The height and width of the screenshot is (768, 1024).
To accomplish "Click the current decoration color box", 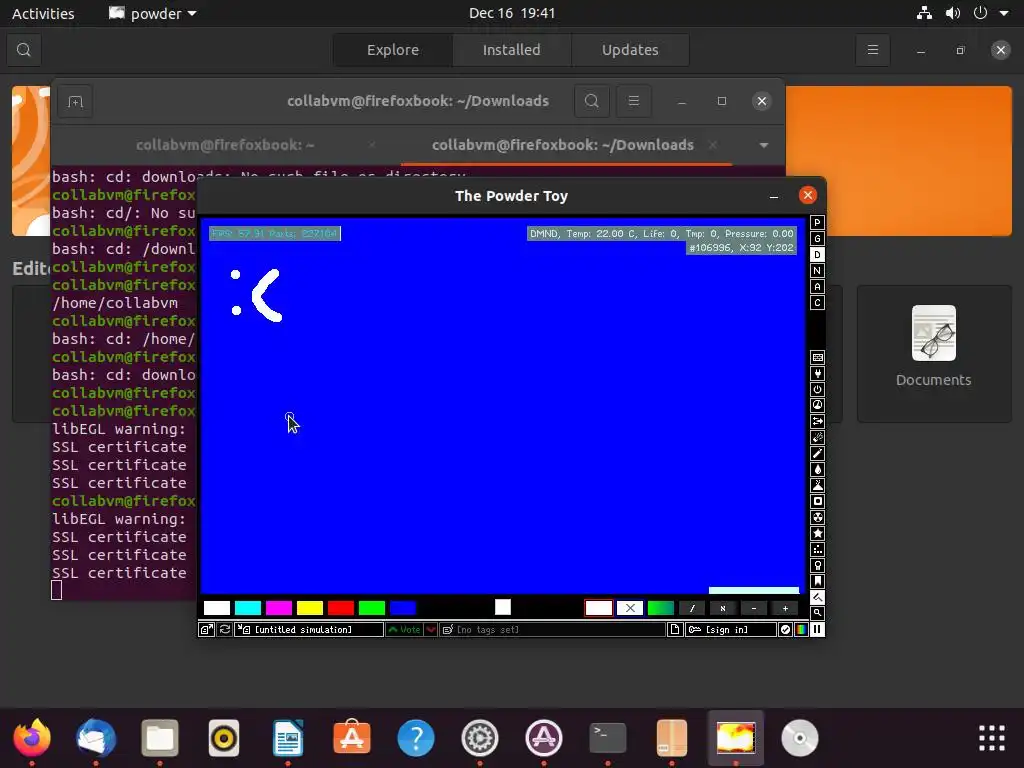I will point(503,607).
